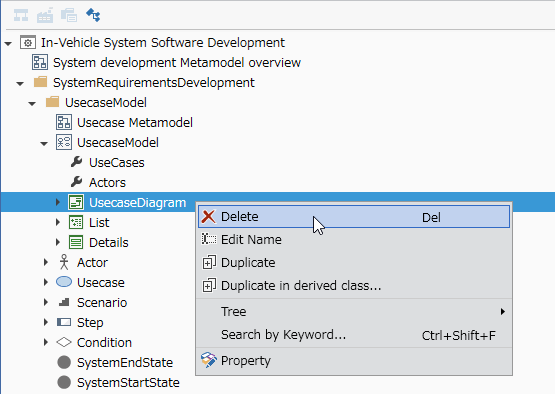Select the List tree item label
Image resolution: width=555 pixels, height=394 pixels.
coord(99,222)
